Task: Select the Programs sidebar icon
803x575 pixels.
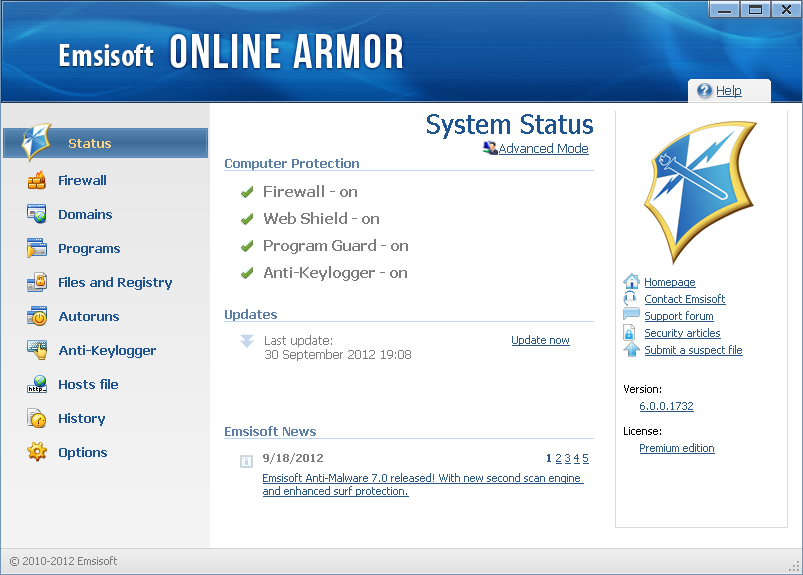Action: tap(37, 248)
